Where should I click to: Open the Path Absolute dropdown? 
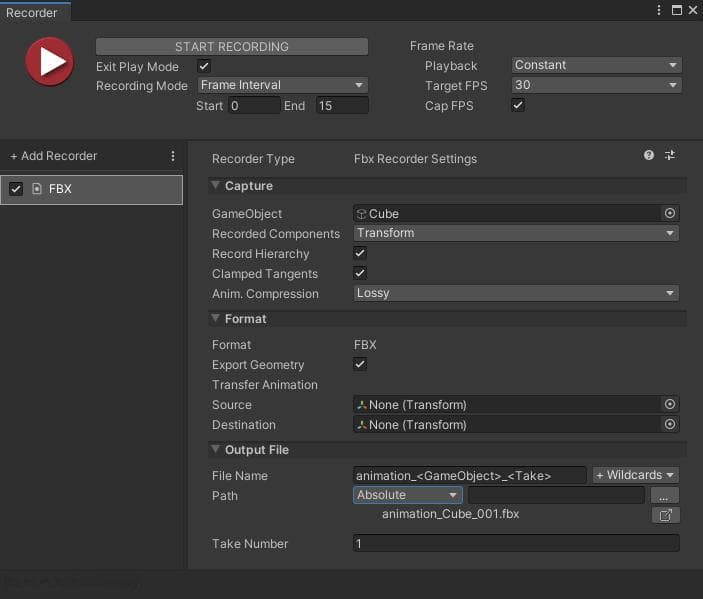408,495
